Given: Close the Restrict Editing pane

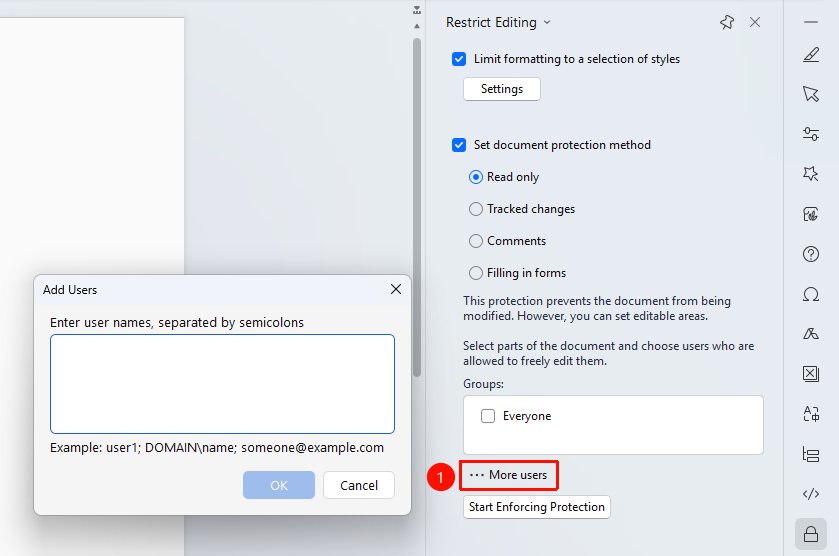Looking at the screenshot, I should pos(754,22).
